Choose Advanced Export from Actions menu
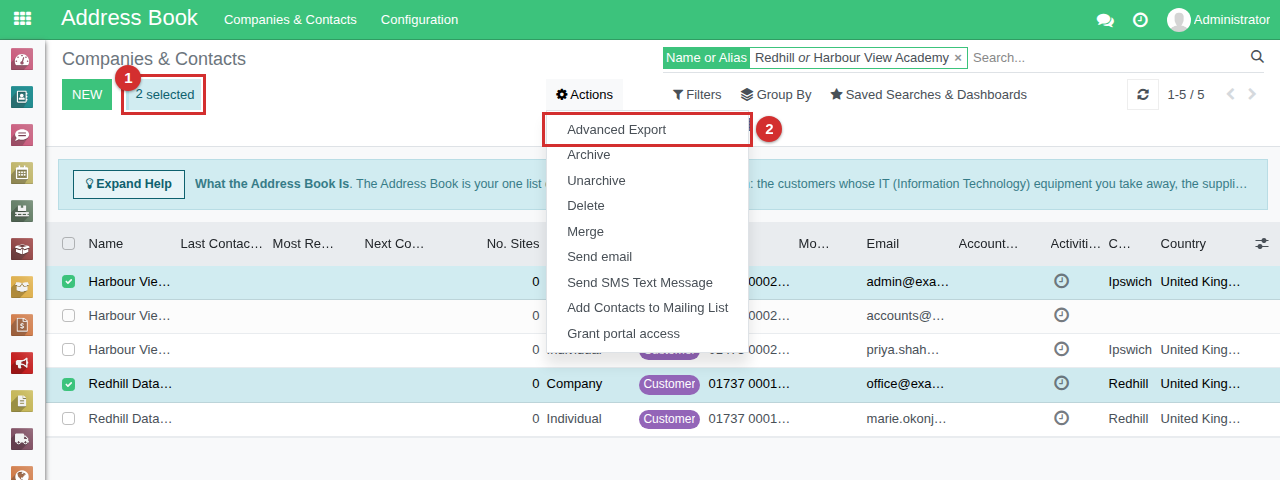 click(647, 130)
